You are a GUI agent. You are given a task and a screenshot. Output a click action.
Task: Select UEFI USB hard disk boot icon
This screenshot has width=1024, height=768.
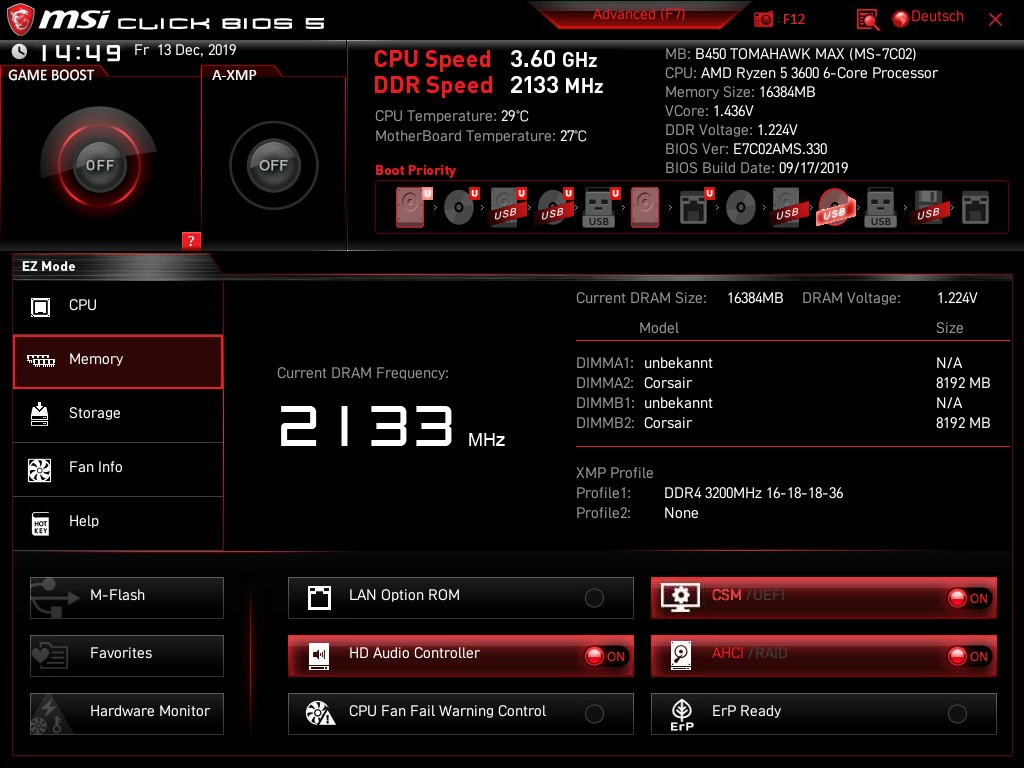click(x=507, y=207)
